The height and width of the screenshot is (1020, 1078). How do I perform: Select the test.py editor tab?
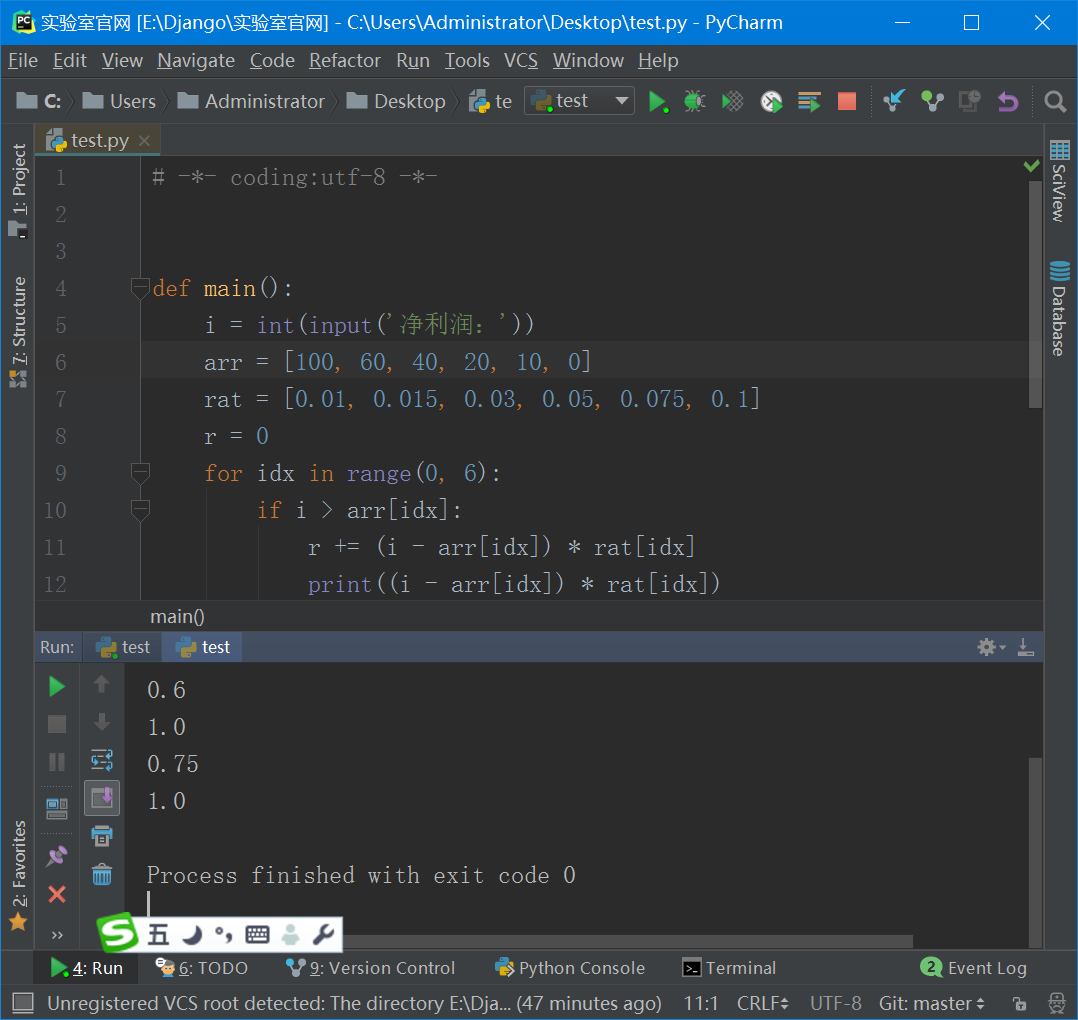(x=99, y=140)
